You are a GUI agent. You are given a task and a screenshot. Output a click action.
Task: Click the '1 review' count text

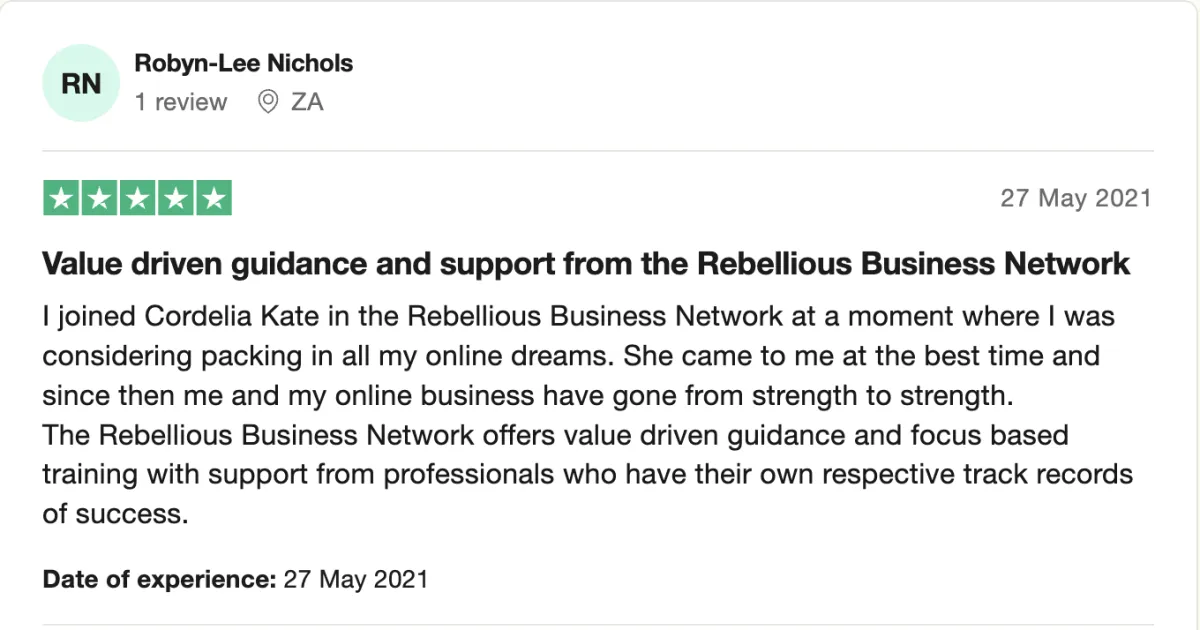pos(181,102)
